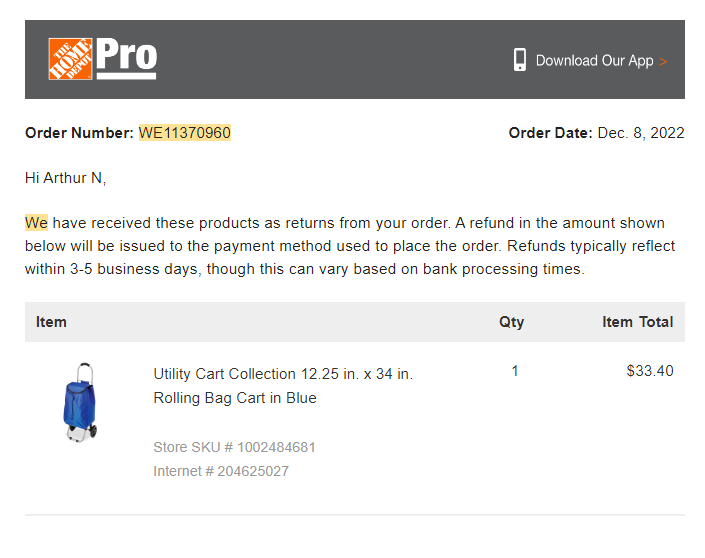The height and width of the screenshot is (558, 705).
Task: Click the highlighted word We
Action: pyautogui.click(x=36, y=223)
